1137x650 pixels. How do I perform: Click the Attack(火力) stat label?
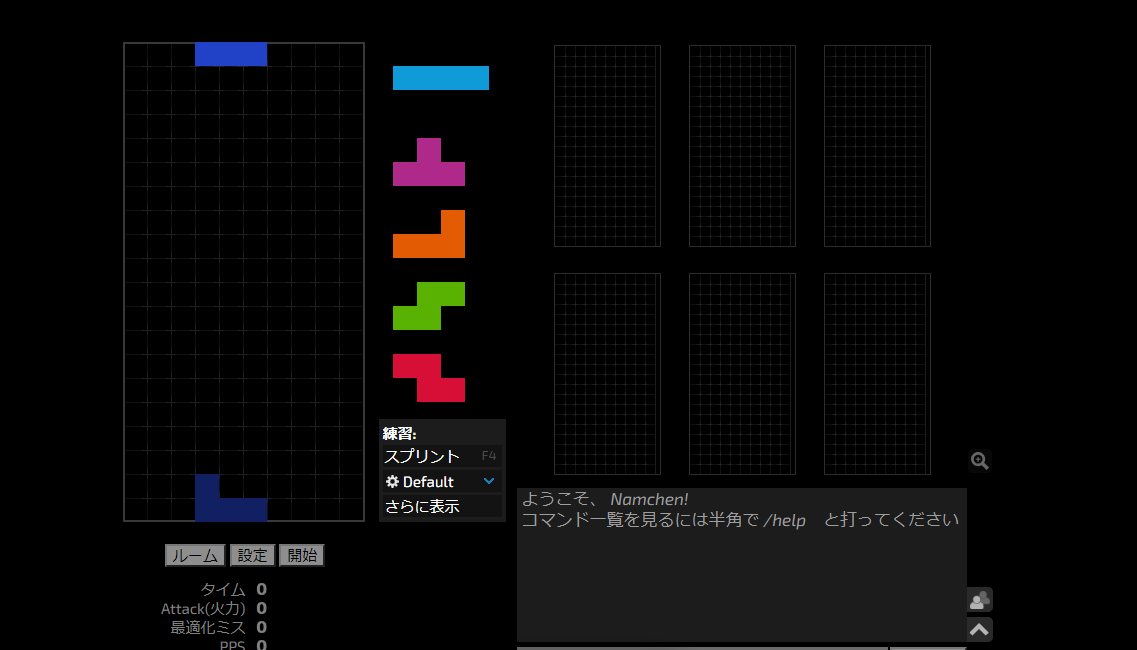point(203,609)
